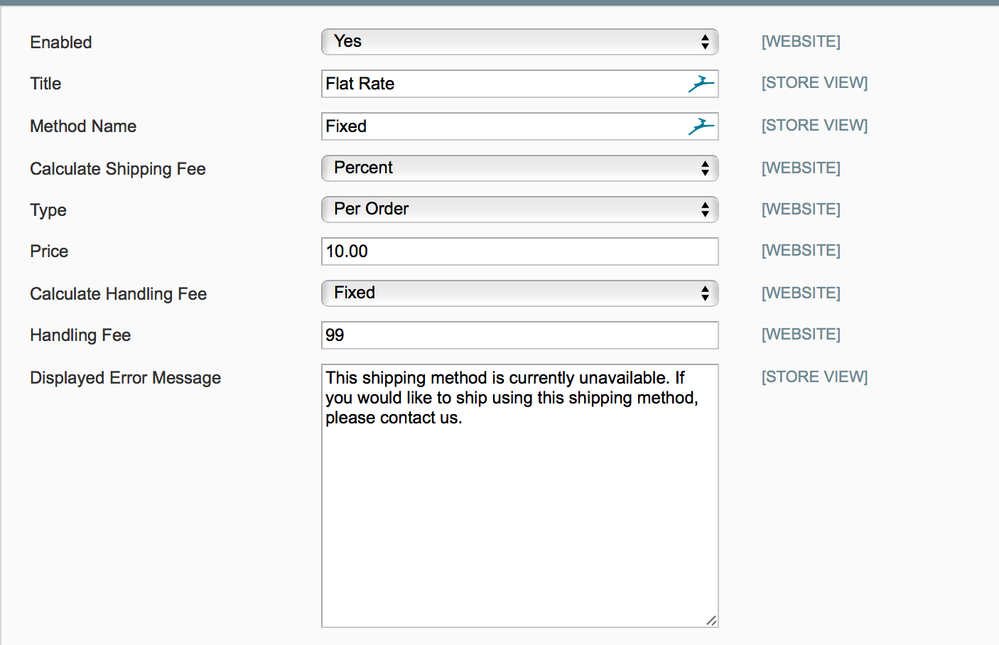Click the Displayed Error Message label
999x645 pixels.
tap(125, 378)
